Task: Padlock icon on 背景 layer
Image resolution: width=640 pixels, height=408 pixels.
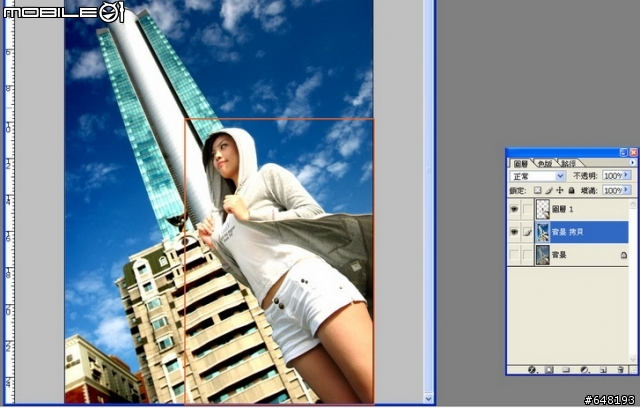Action: [x=623, y=255]
